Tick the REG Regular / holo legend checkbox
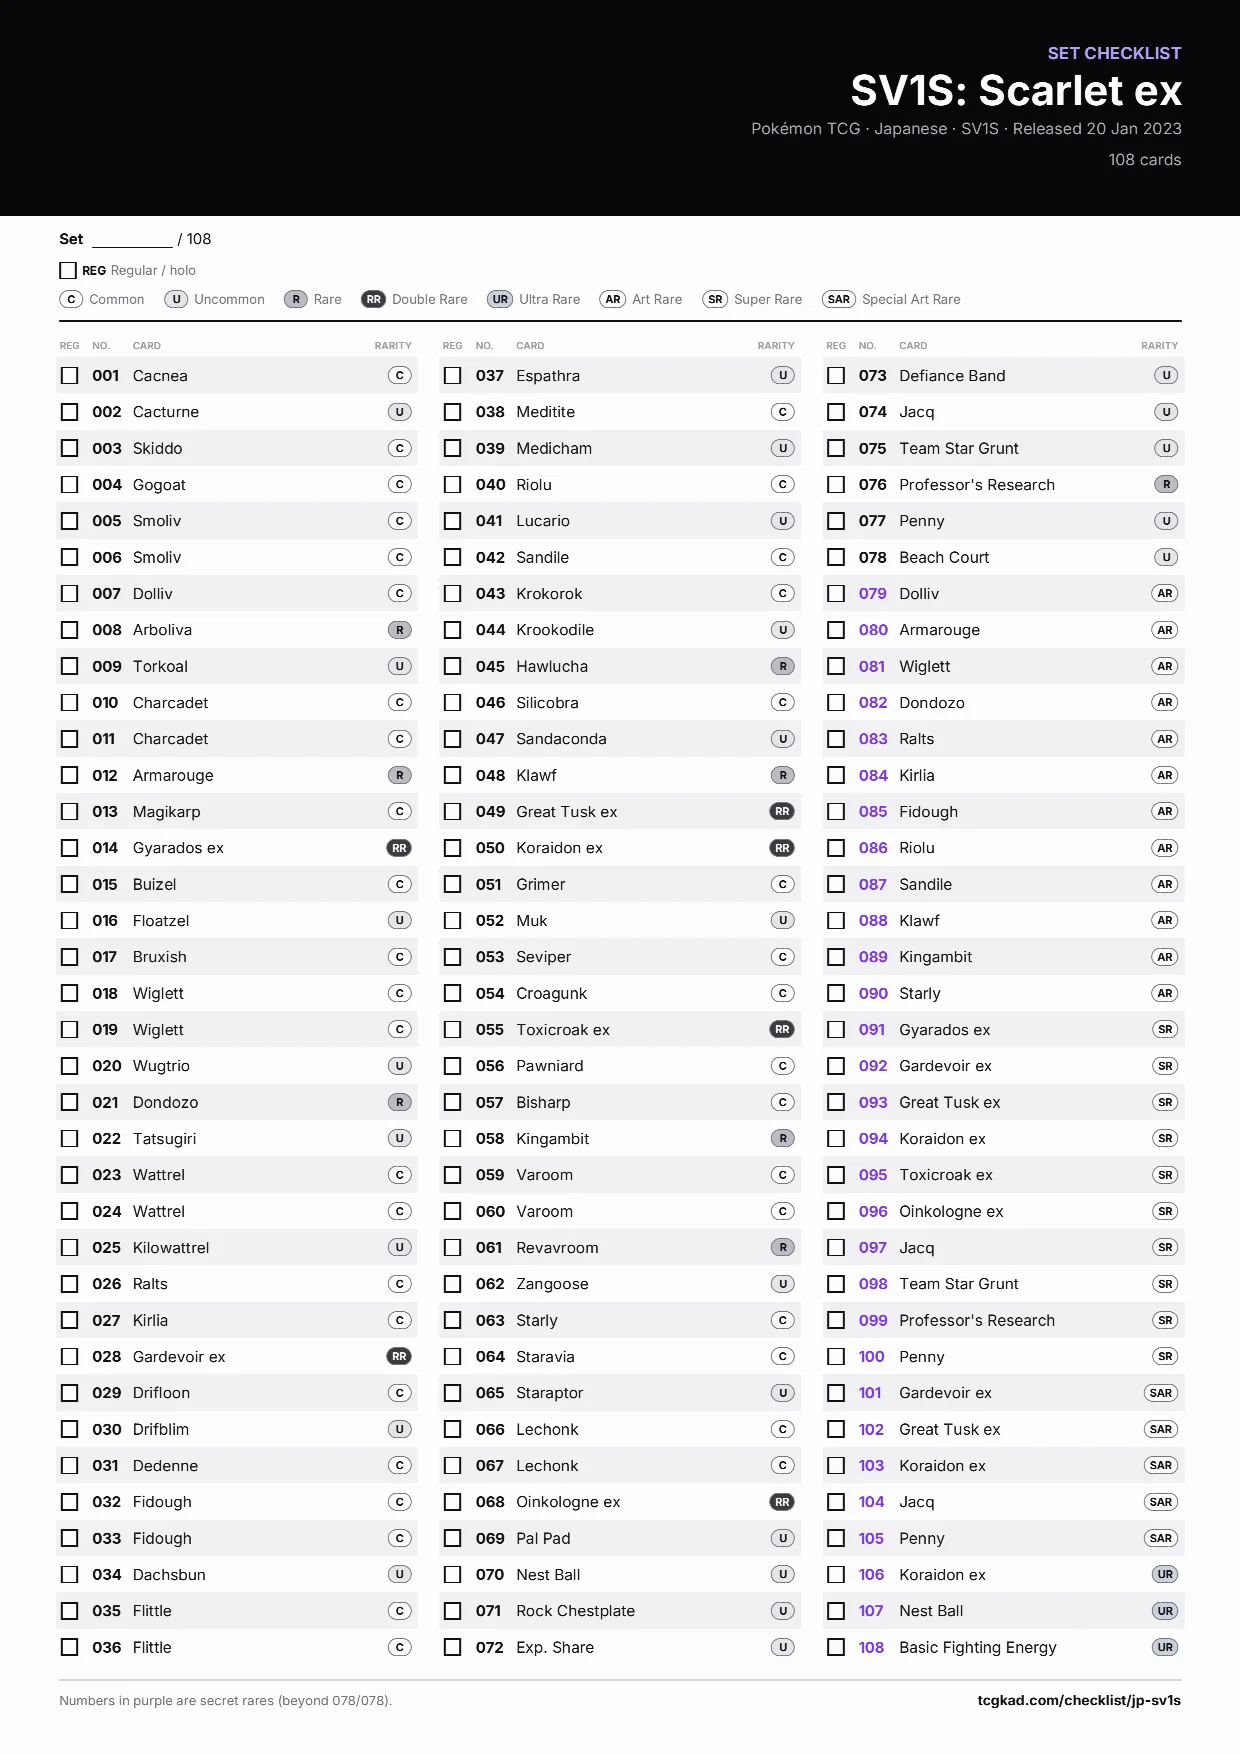Viewport: 1240px width, 1754px height. [68, 270]
